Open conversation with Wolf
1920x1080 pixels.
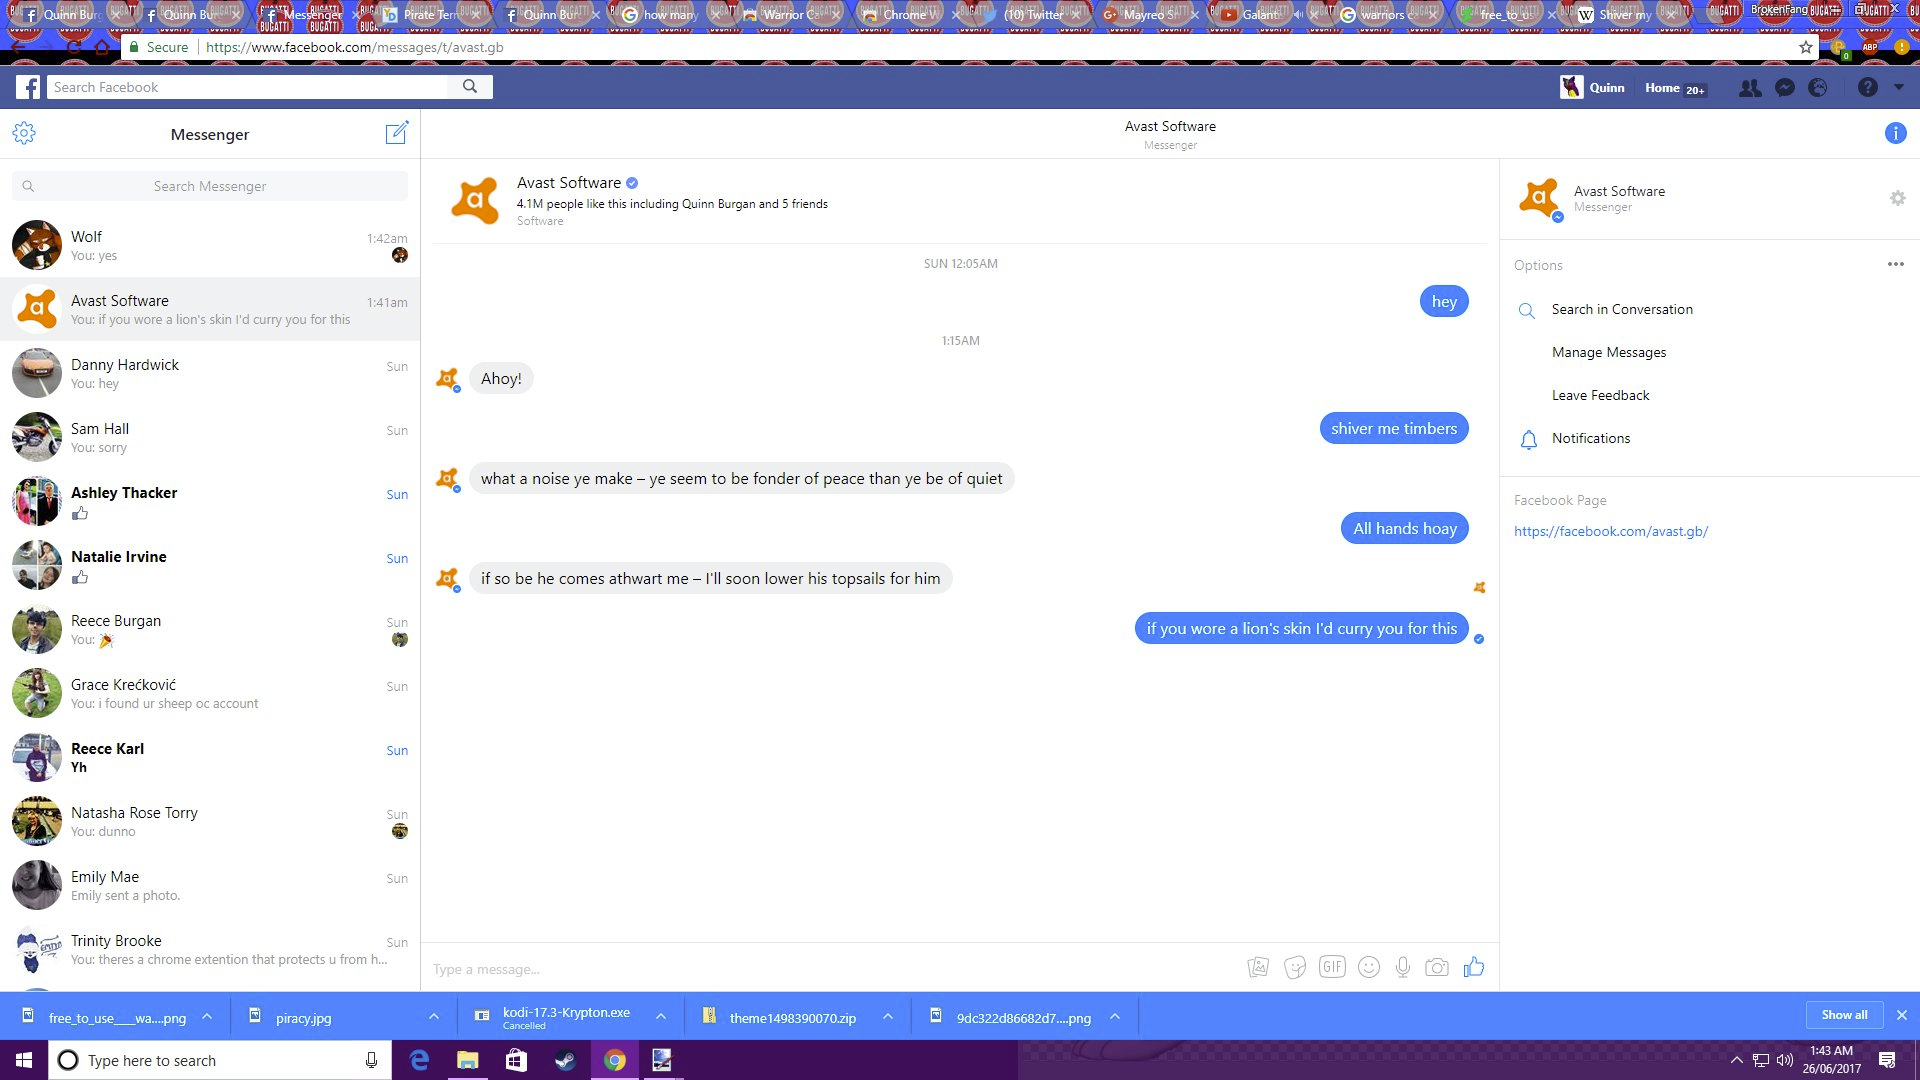click(210, 245)
